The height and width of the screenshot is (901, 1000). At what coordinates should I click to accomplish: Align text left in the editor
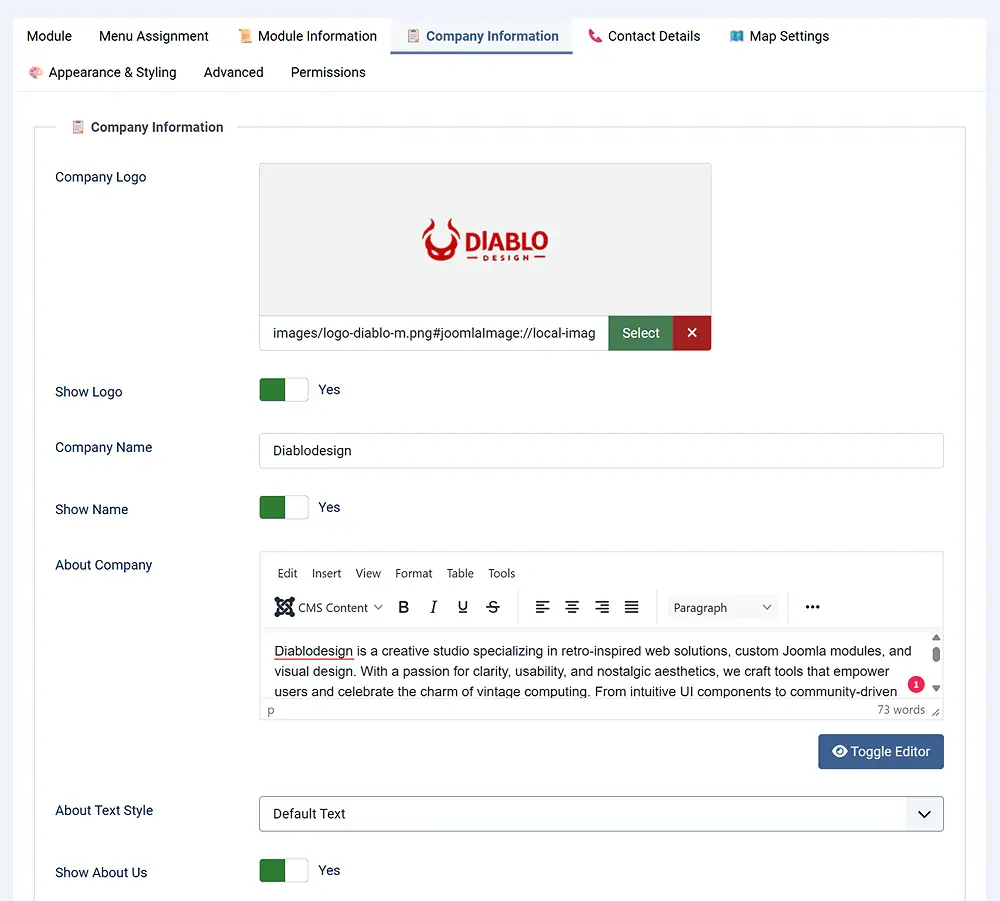[x=542, y=607]
